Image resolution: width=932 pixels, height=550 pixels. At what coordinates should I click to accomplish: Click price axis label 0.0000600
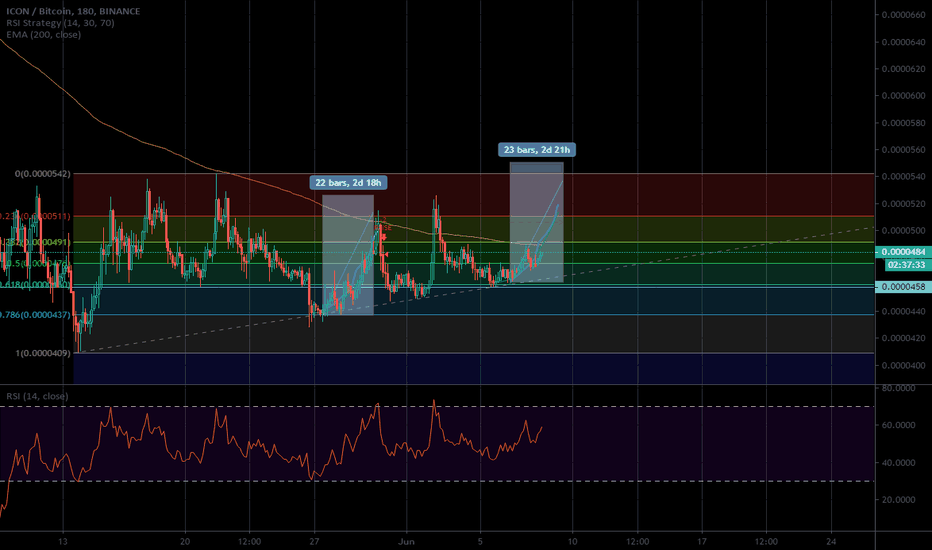[903, 96]
